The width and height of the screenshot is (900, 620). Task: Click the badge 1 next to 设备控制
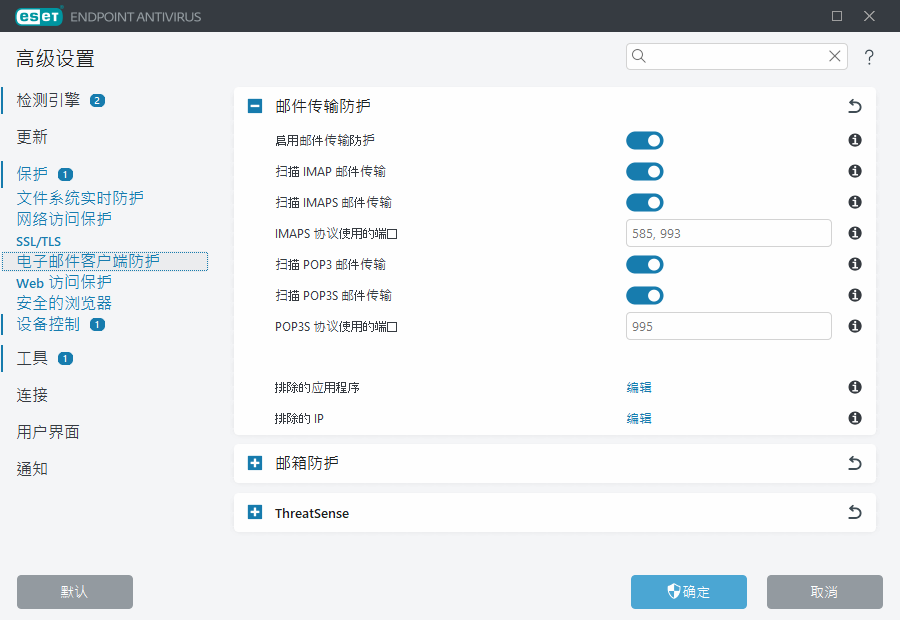(x=97, y=324)
